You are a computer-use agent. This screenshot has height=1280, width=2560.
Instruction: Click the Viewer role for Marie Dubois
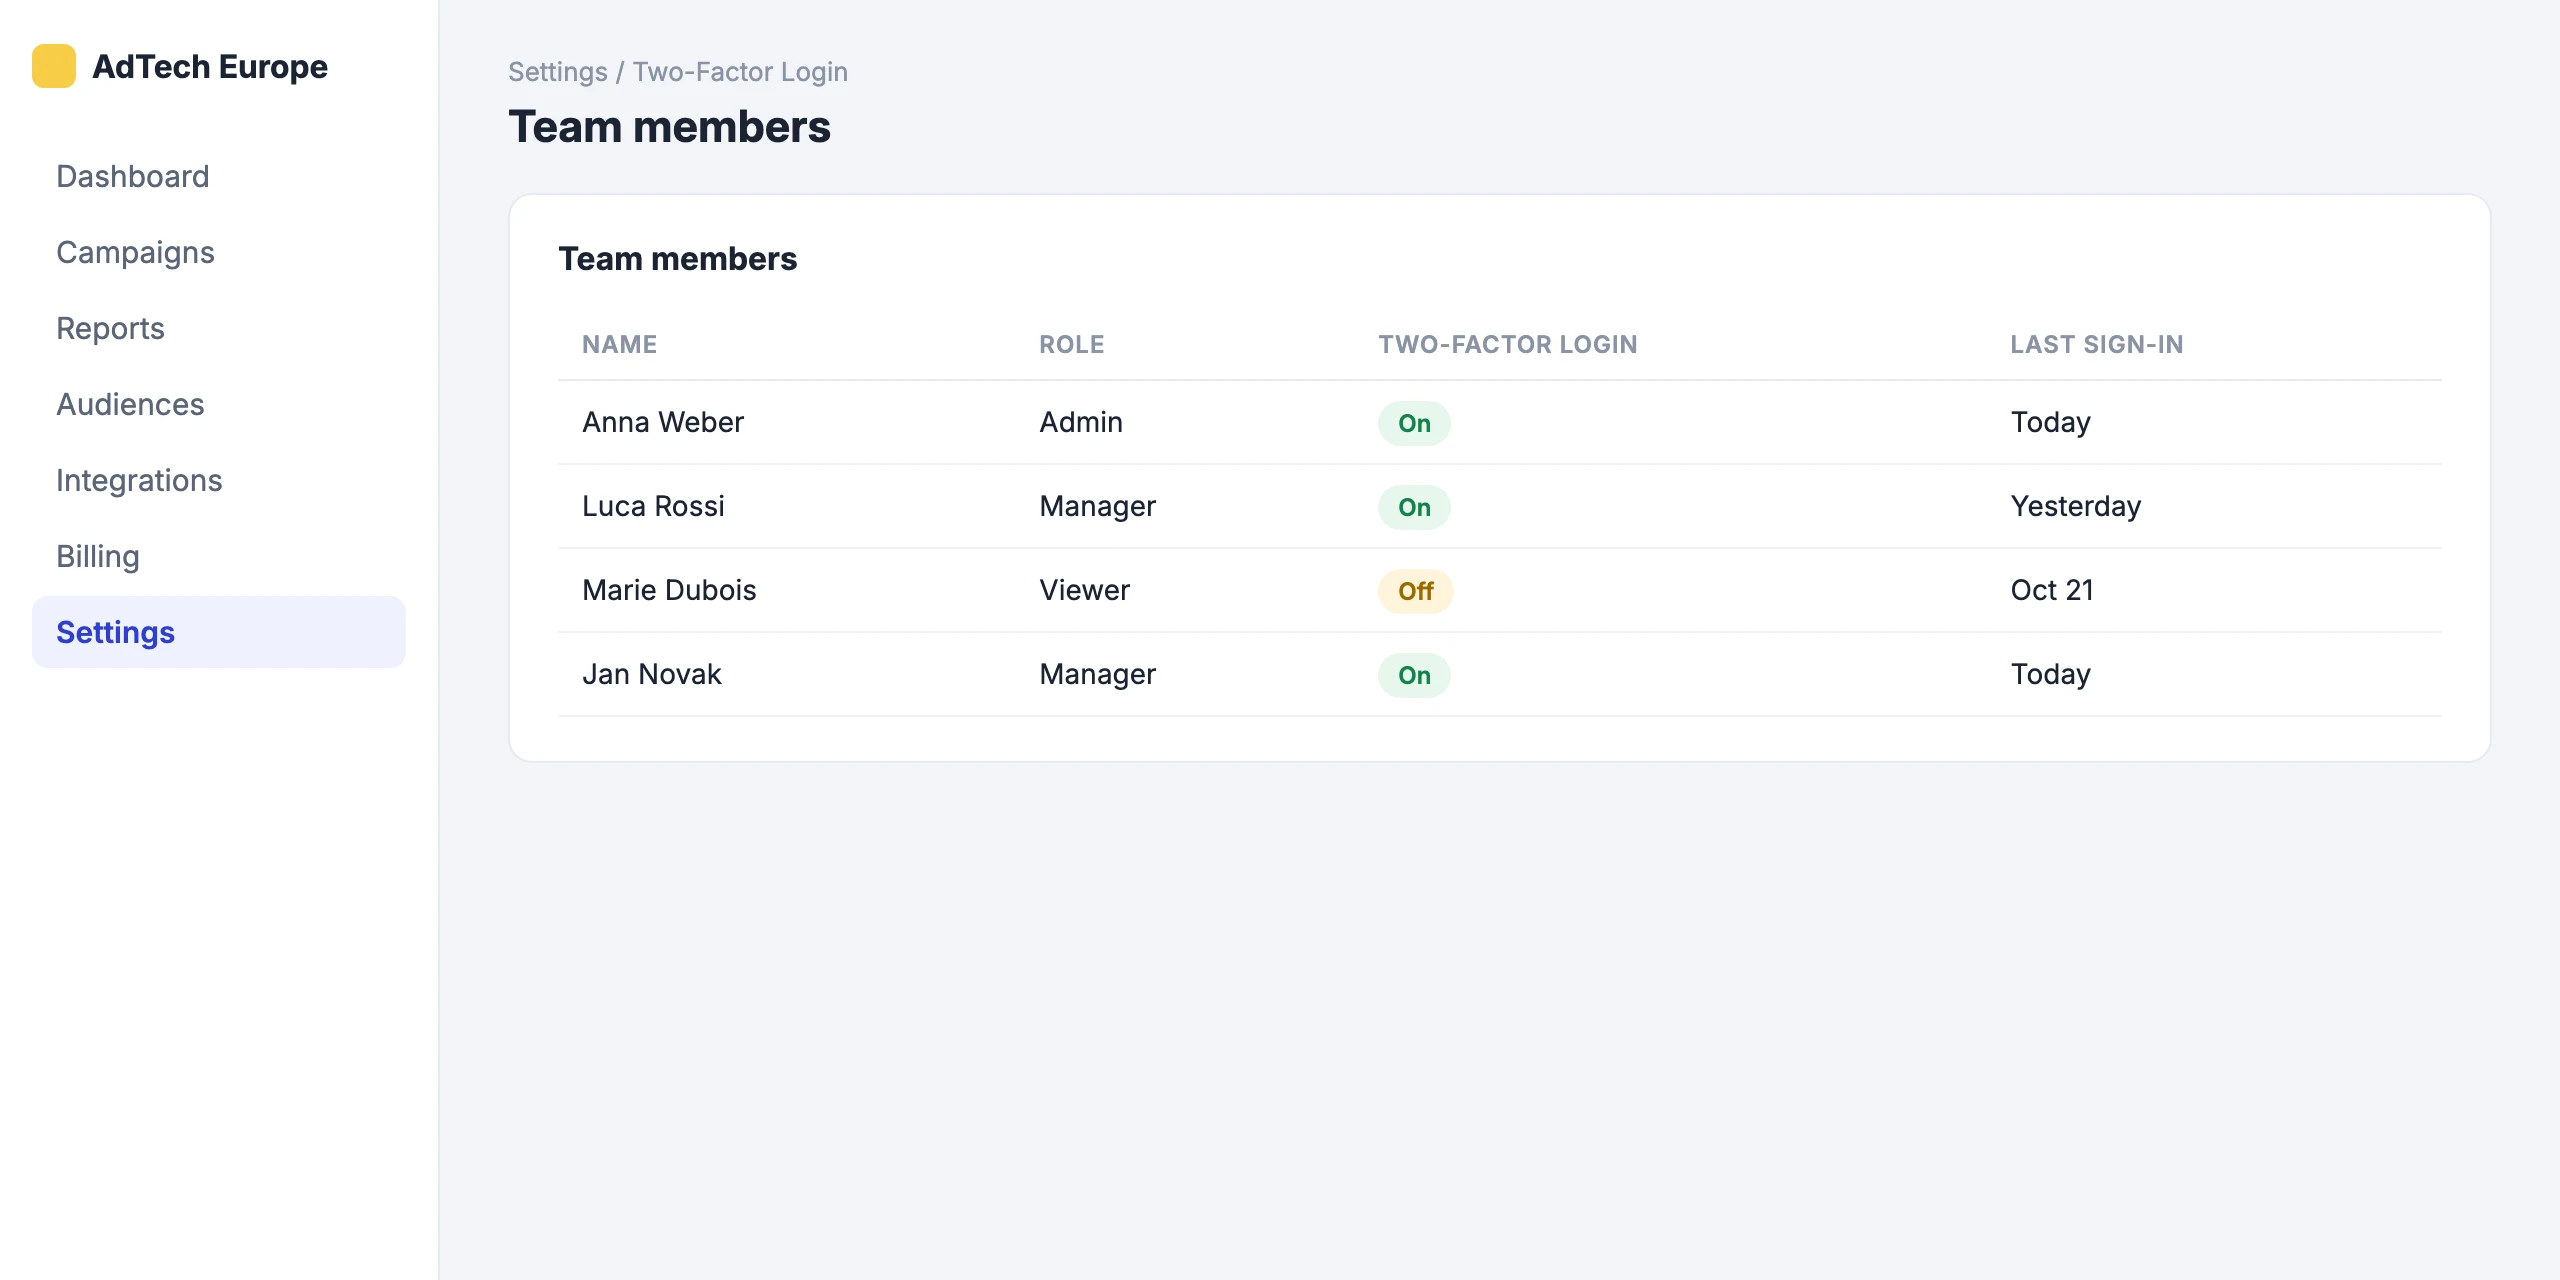click(1084, 590)
